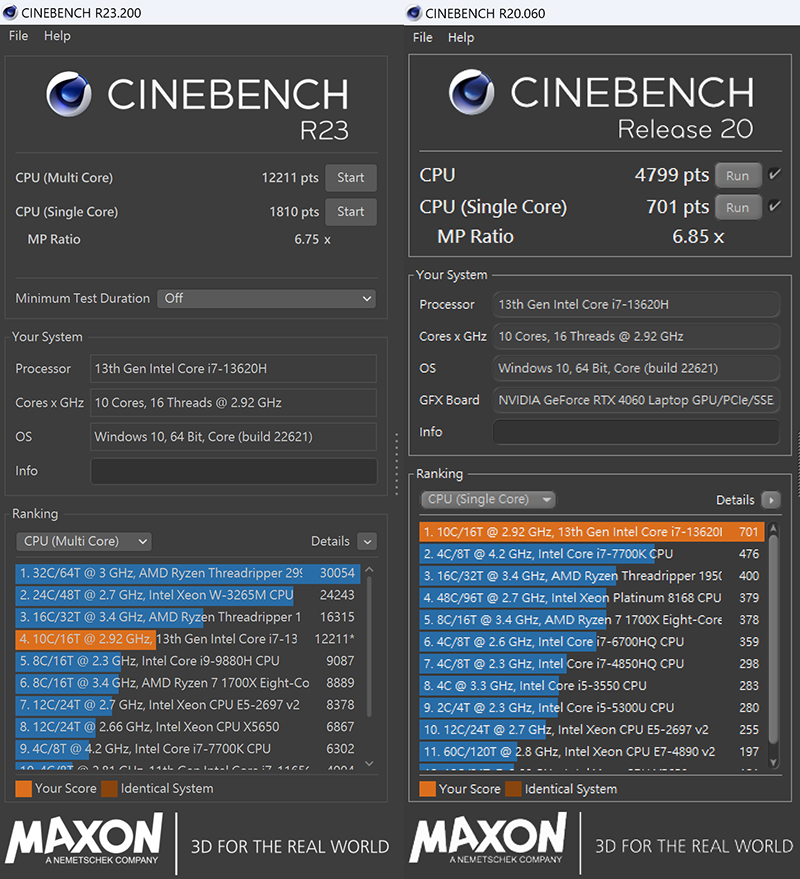Start the CPU (Multi Core) test in R23
The width and height of the screenshot is (800, 879).
tap(350, 178)
